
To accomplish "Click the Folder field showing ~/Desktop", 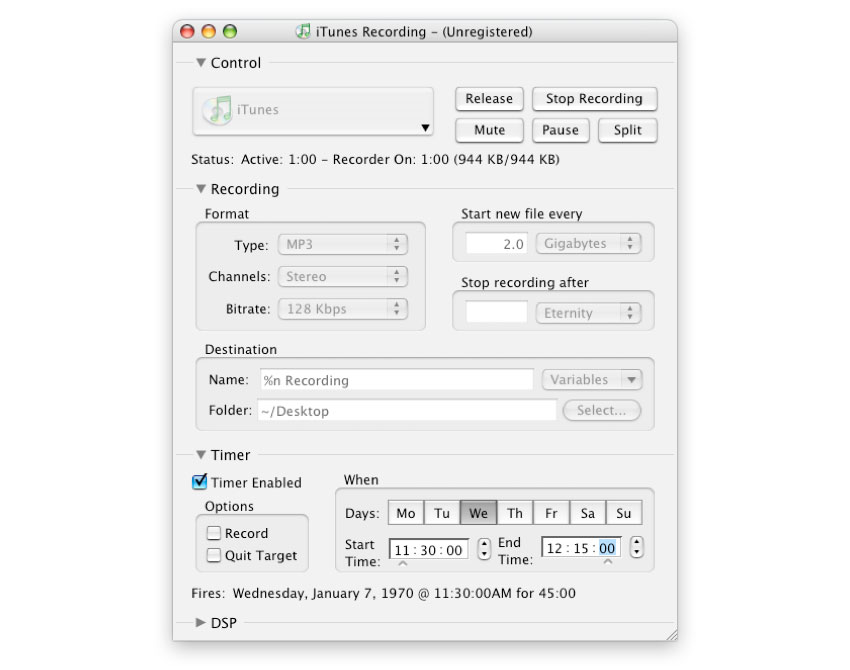I will click(x=407, y=411).
